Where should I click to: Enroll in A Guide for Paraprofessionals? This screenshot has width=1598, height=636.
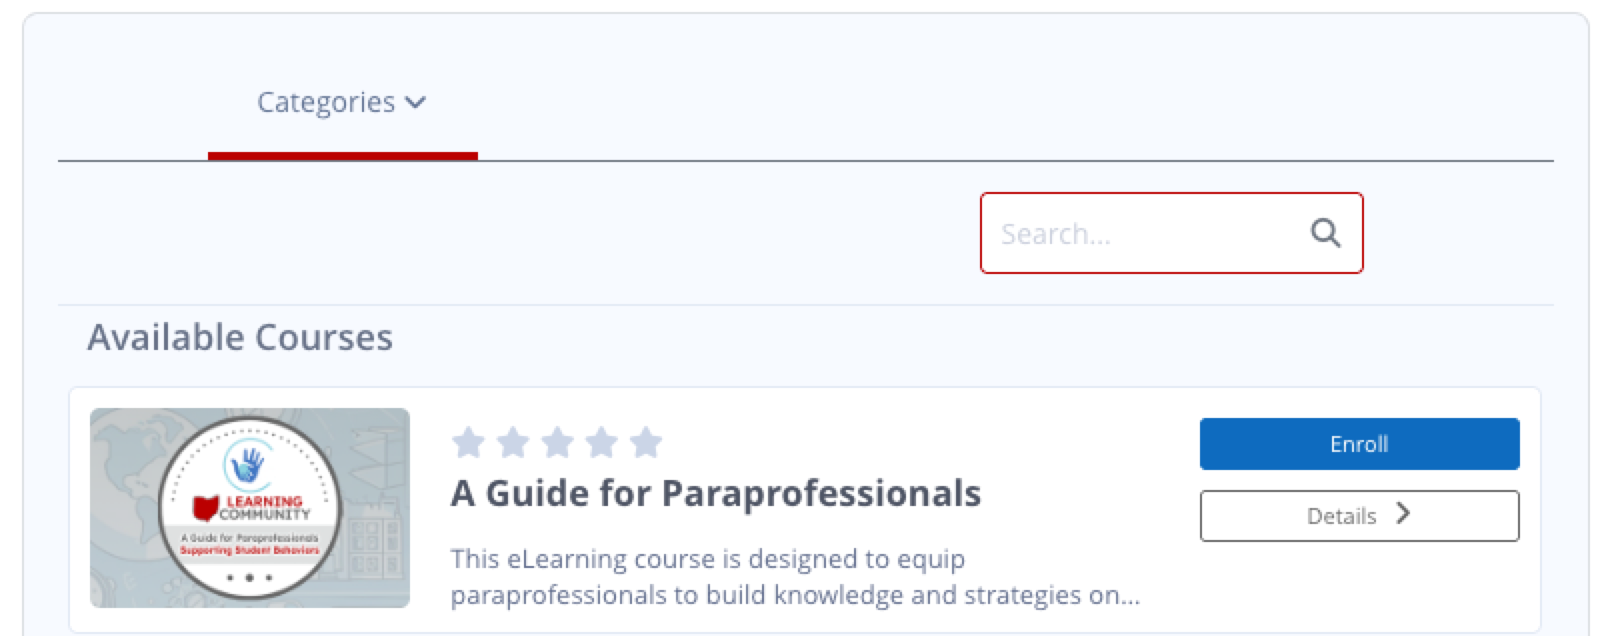click(x=1359, y=444)
